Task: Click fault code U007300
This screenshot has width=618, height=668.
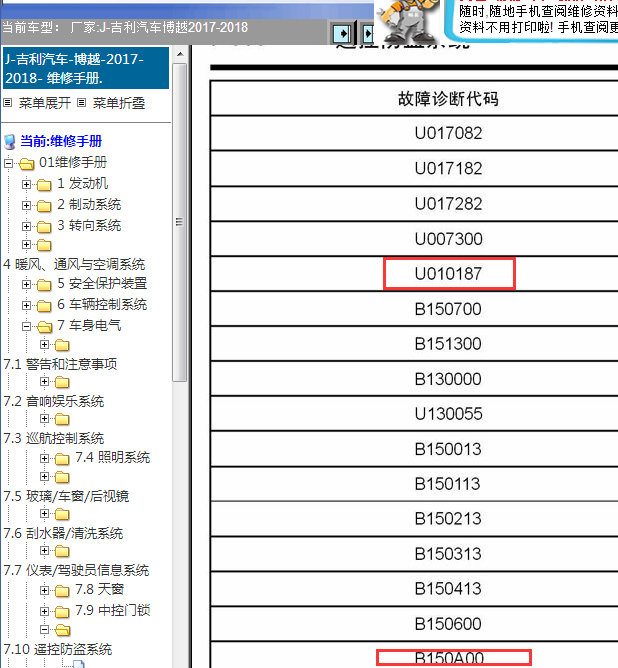Action: (448, 239)
